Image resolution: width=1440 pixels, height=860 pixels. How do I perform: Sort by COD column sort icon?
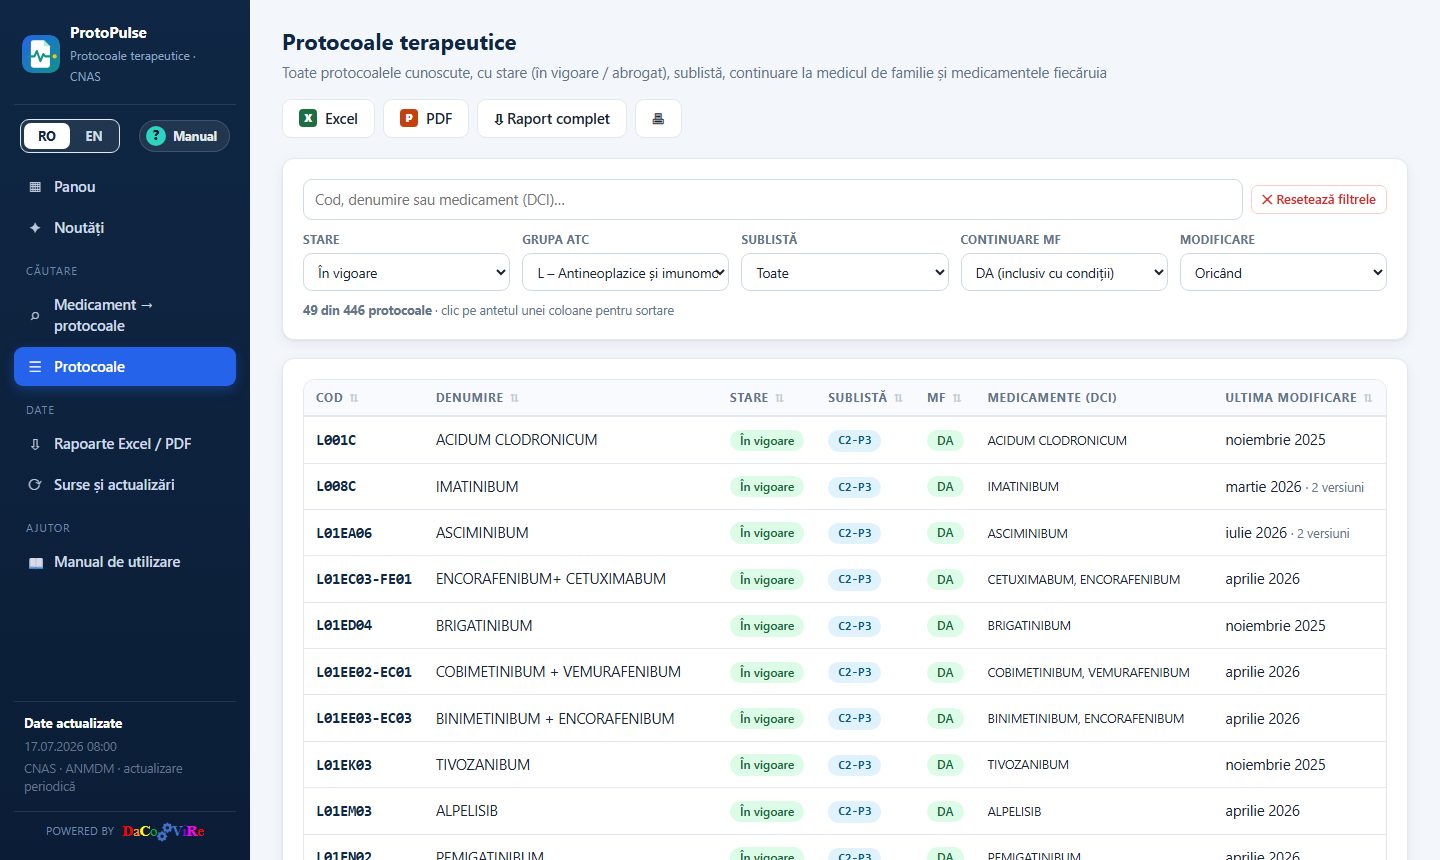354,398
